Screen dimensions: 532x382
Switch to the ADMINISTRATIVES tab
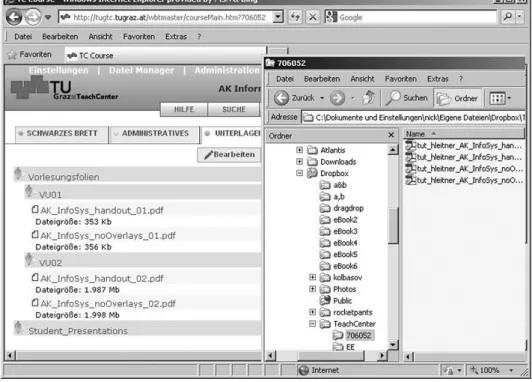click(x=155, y=133)
